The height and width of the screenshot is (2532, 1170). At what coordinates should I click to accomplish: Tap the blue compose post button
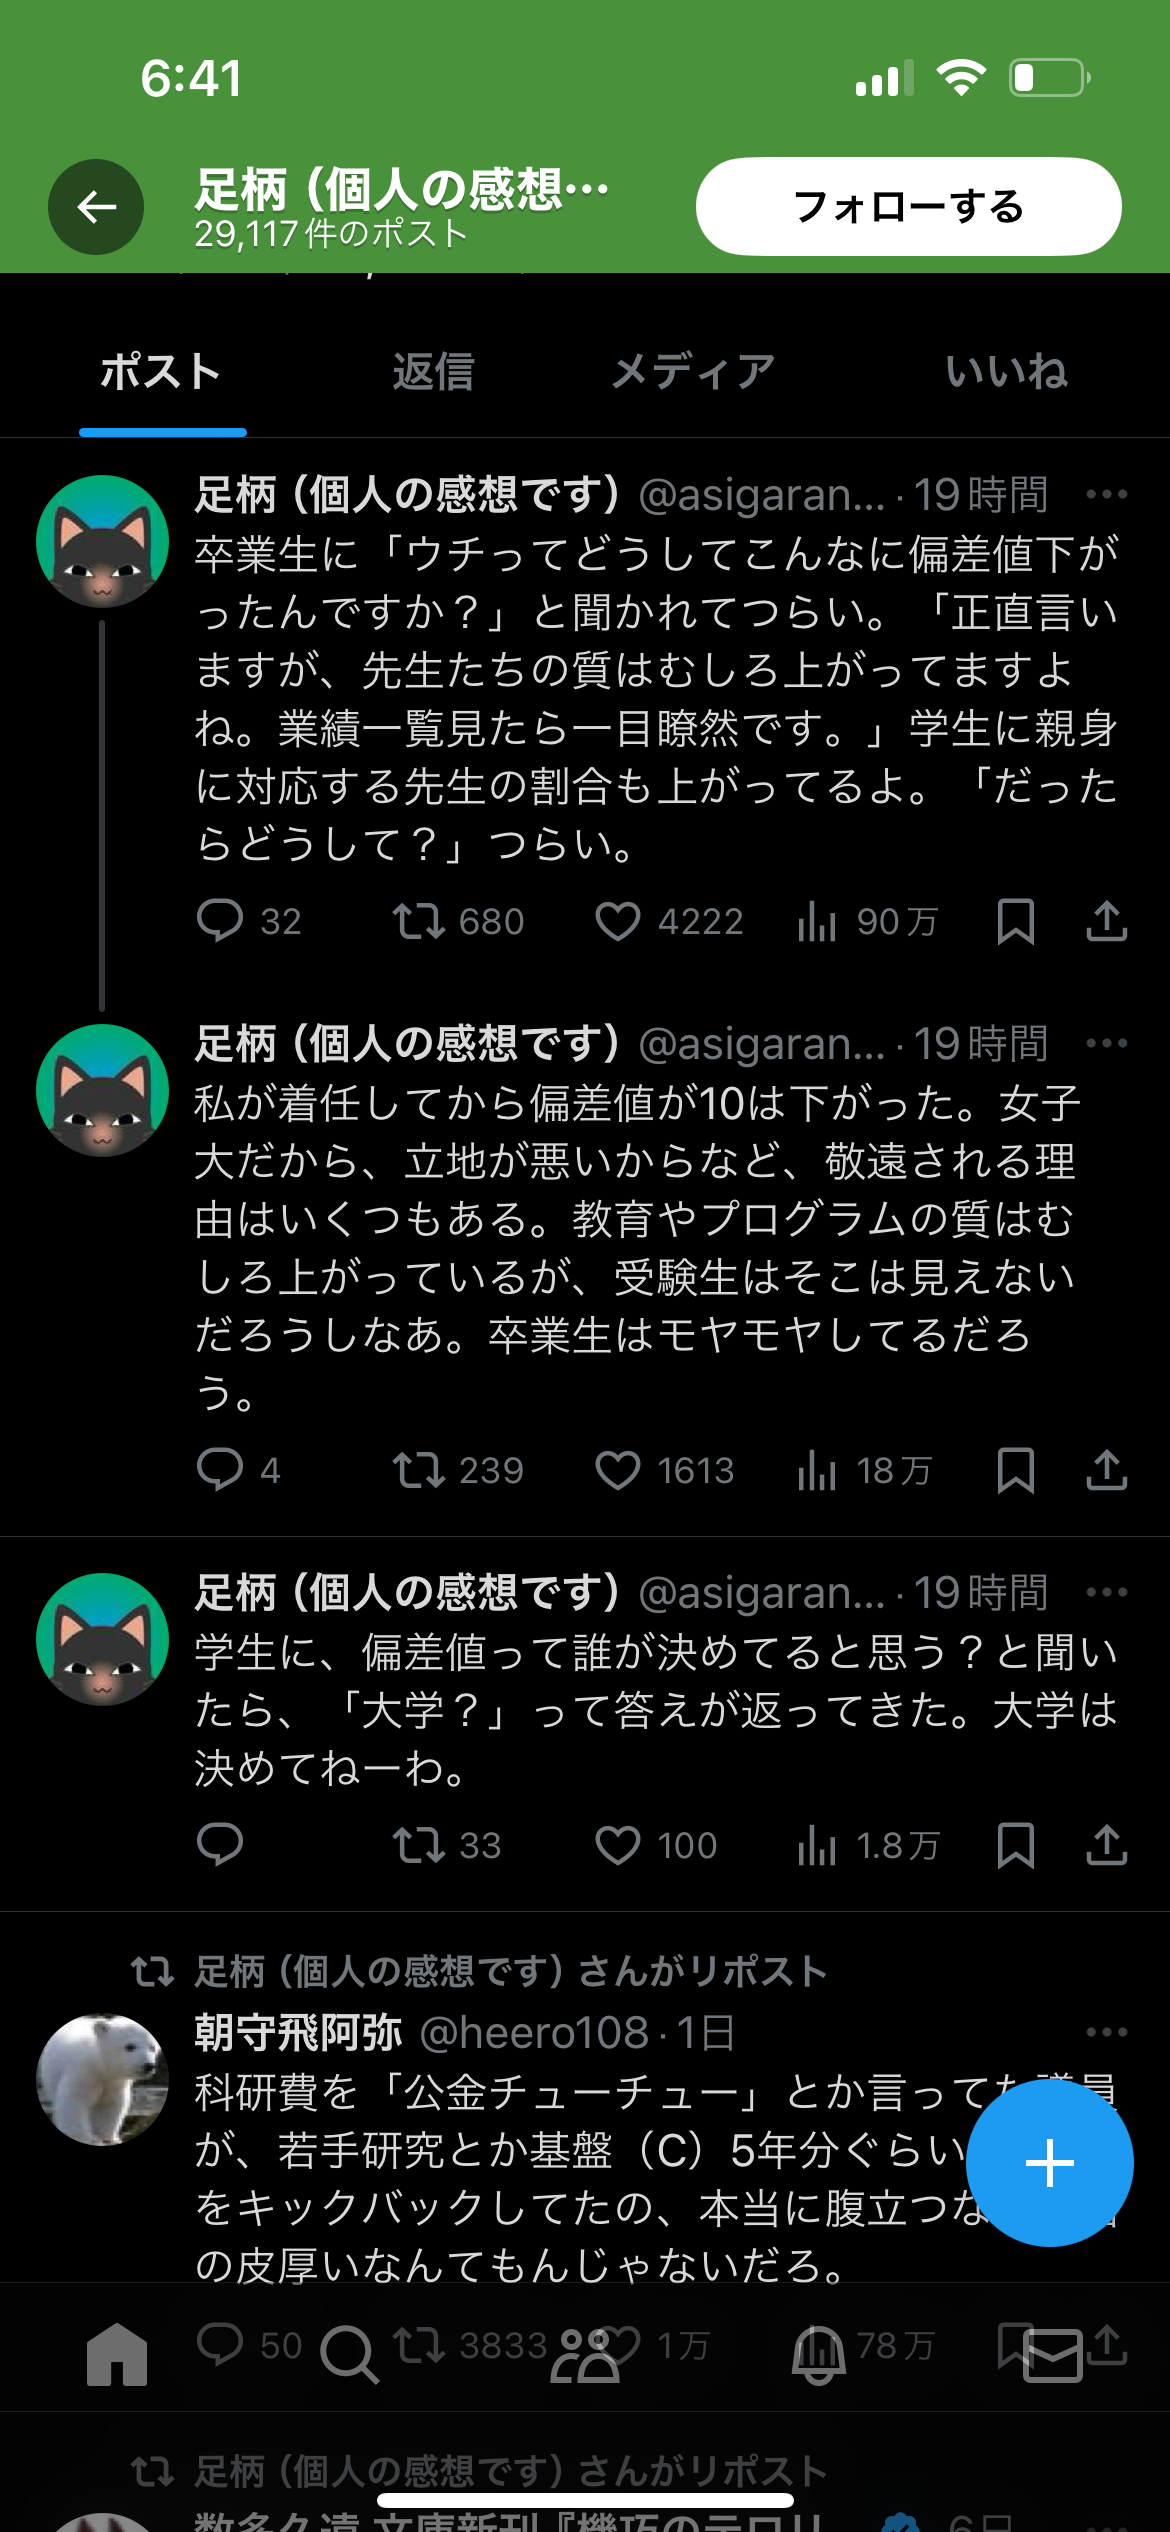pos(1049,2164)
